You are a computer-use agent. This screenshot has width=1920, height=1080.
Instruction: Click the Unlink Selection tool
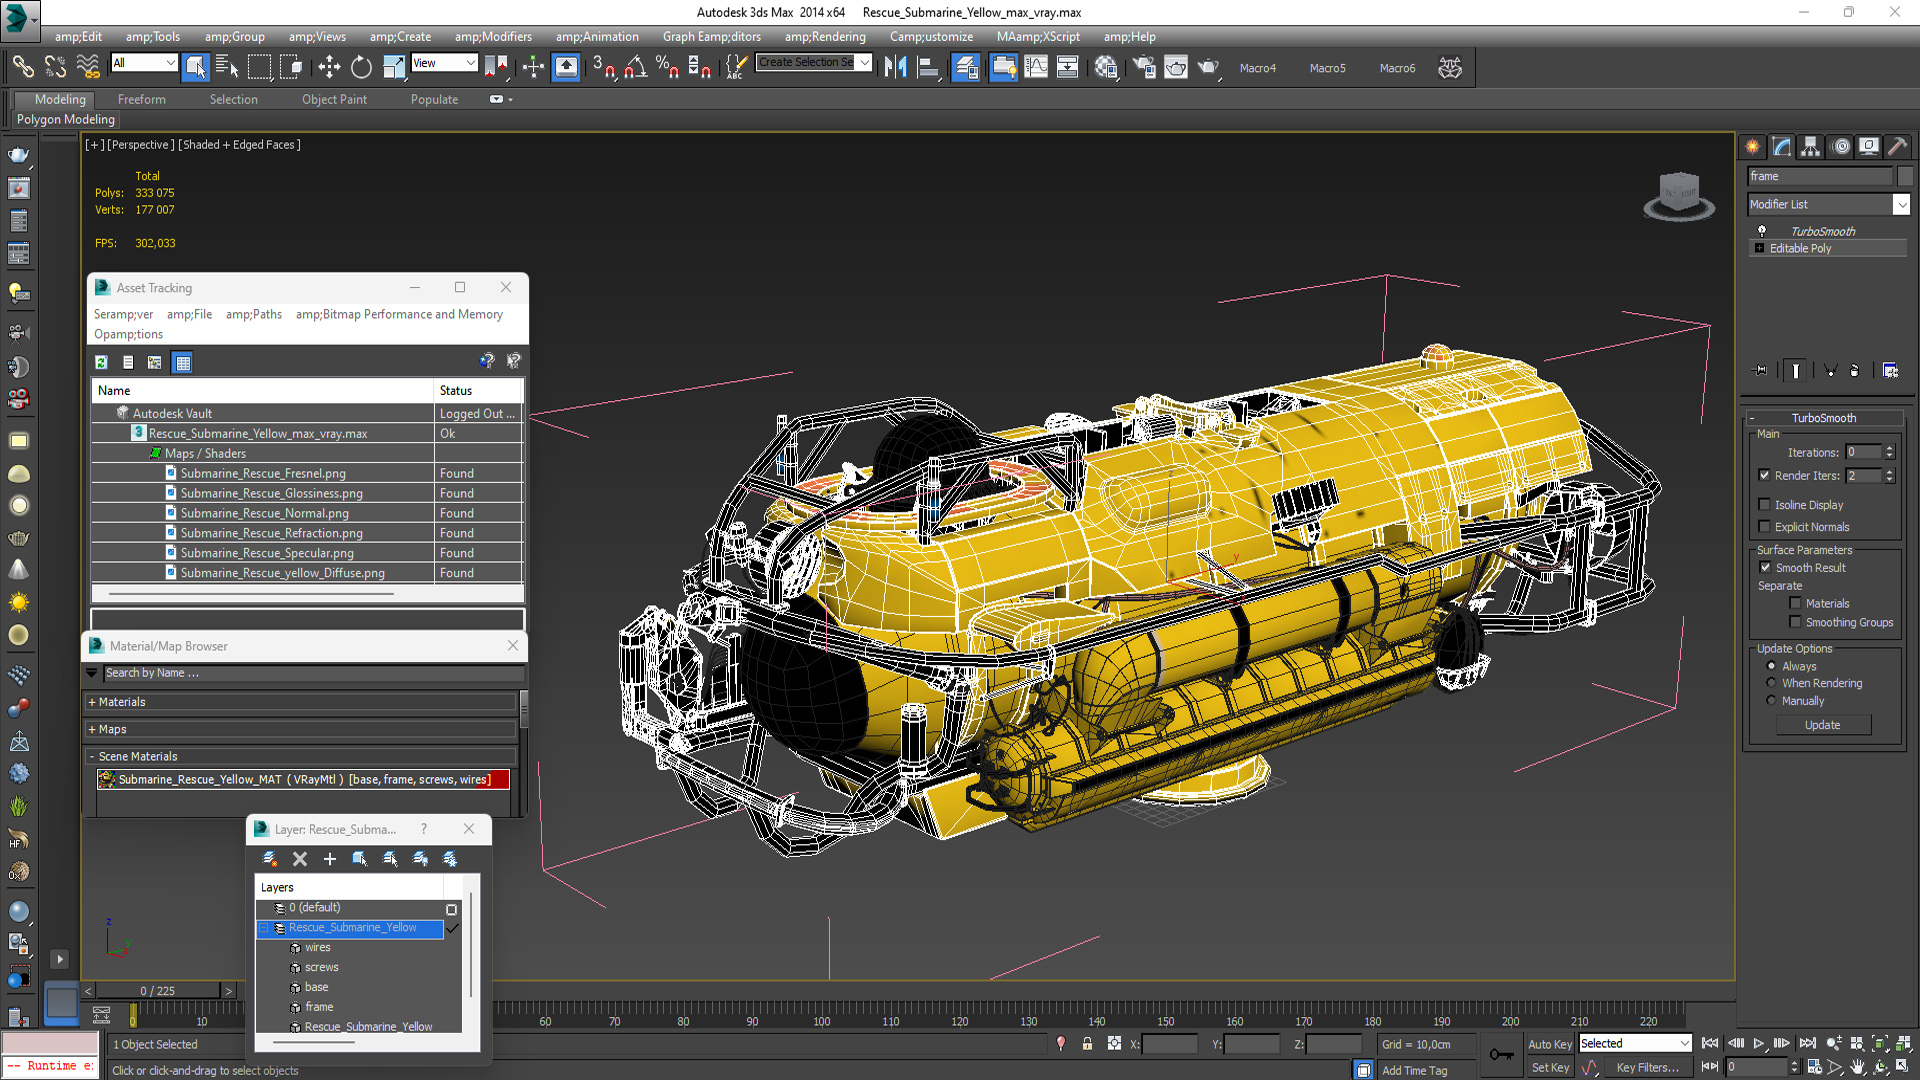55,67
